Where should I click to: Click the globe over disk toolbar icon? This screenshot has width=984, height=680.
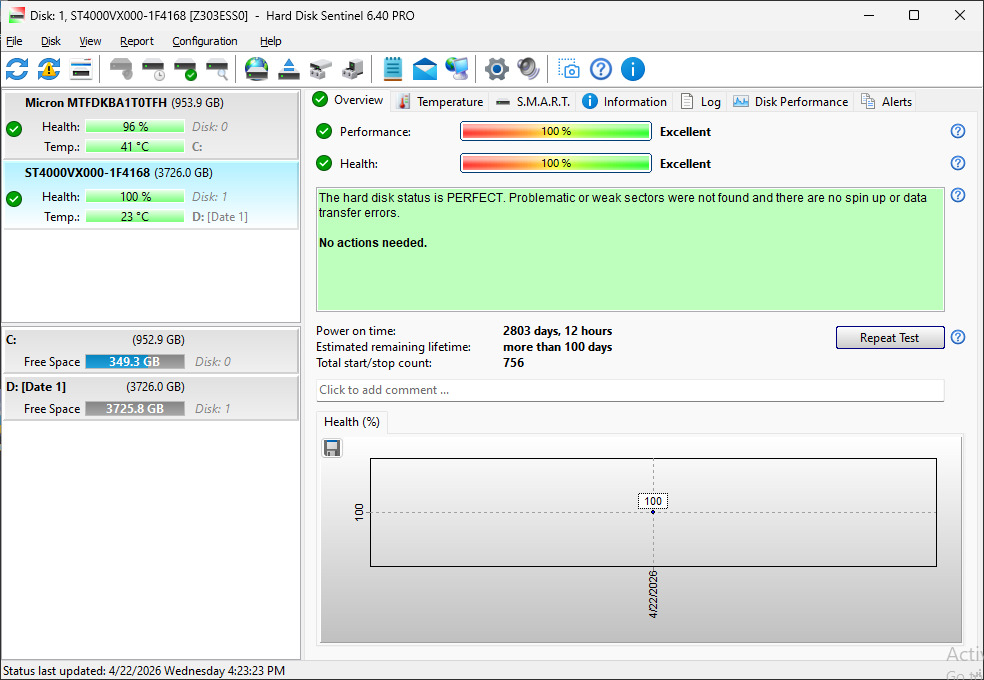(257, 69)
